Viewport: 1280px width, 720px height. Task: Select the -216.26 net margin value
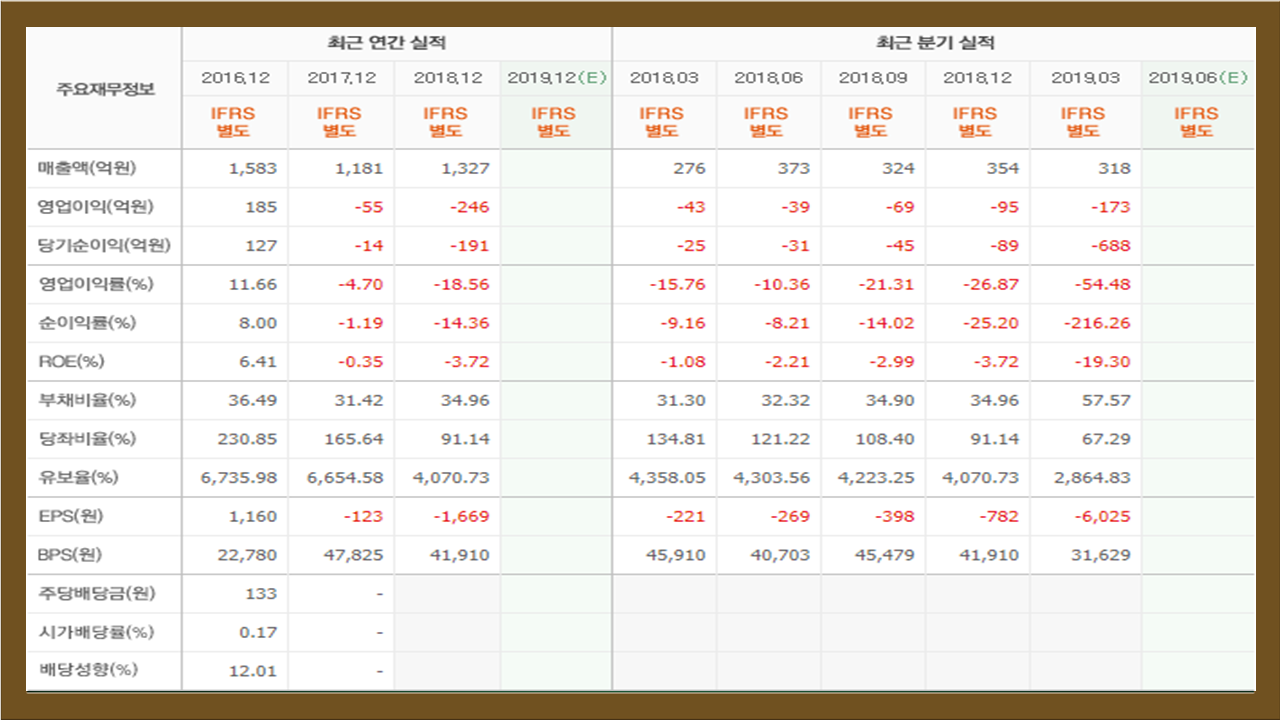coord(1099,323)
